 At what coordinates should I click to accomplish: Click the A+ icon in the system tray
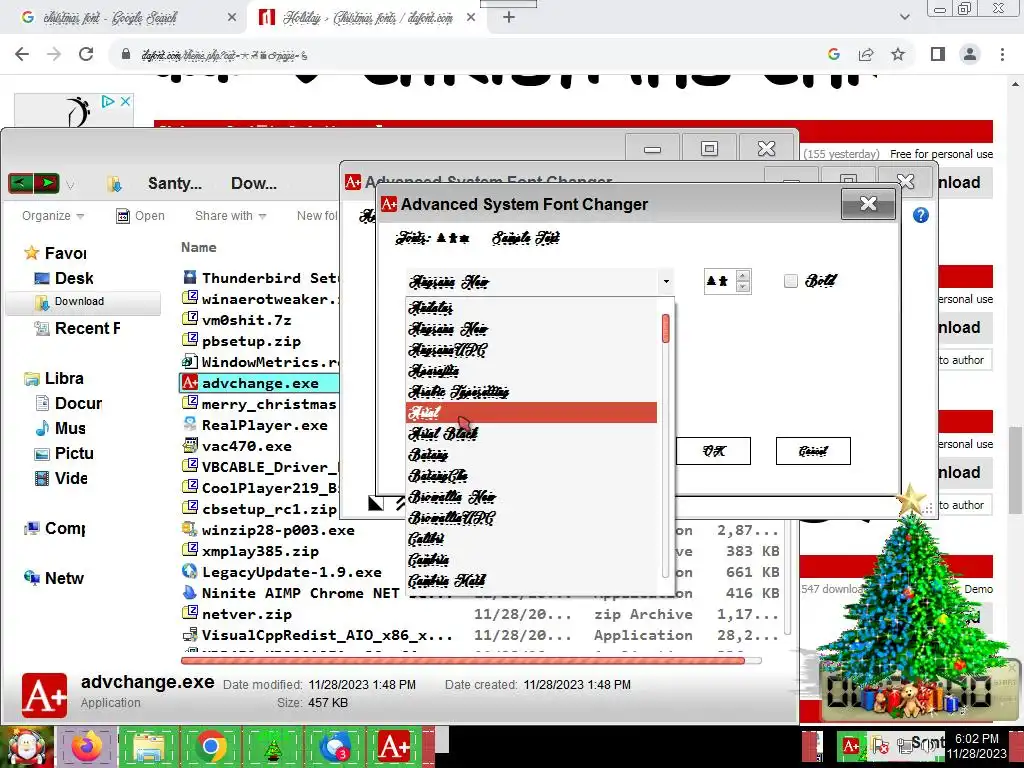[850, 746]
